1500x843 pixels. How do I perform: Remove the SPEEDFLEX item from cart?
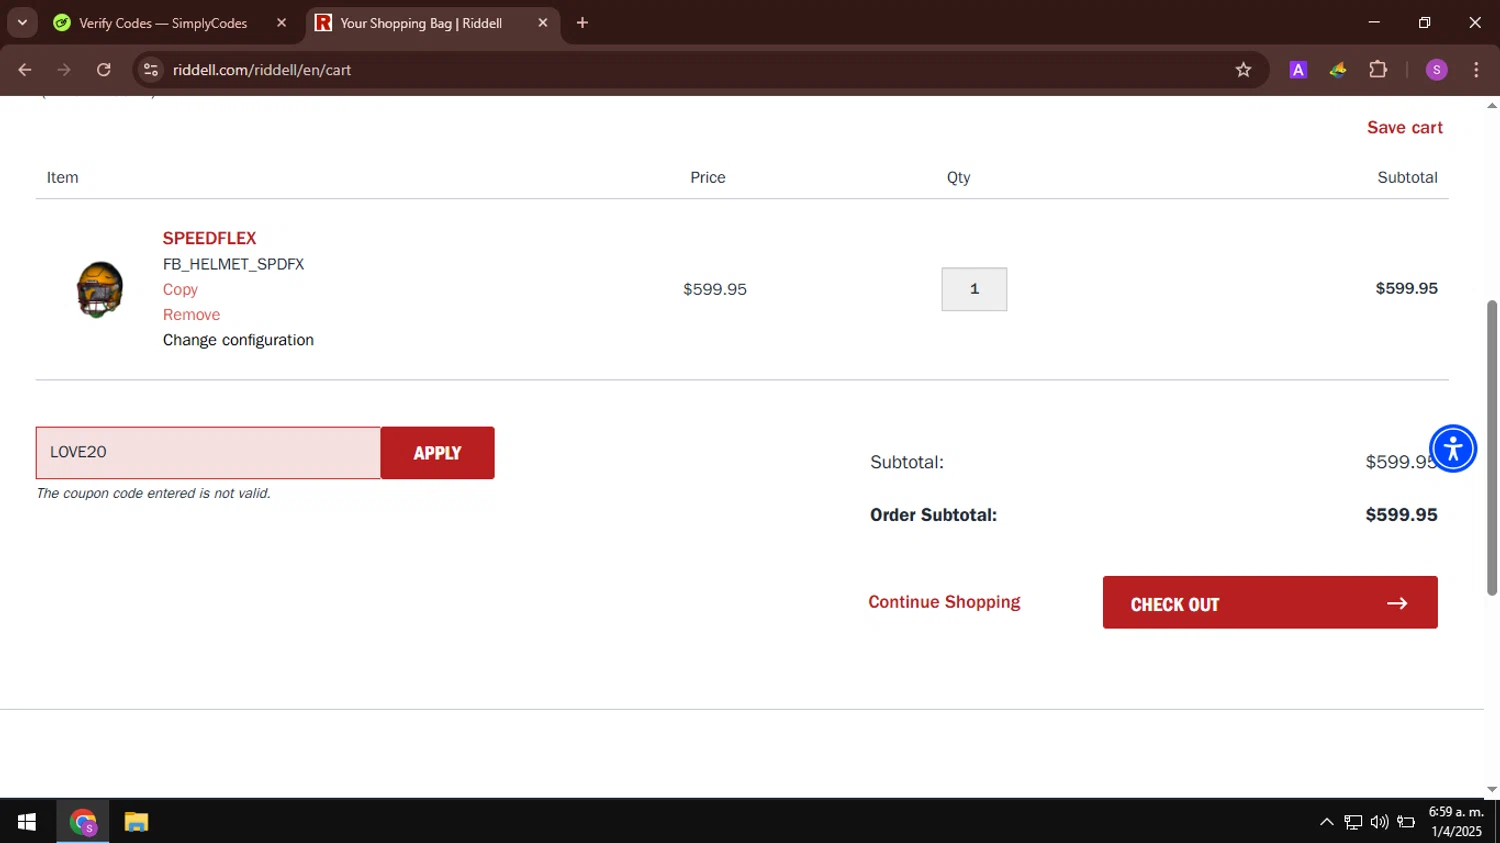coord(191,314)
